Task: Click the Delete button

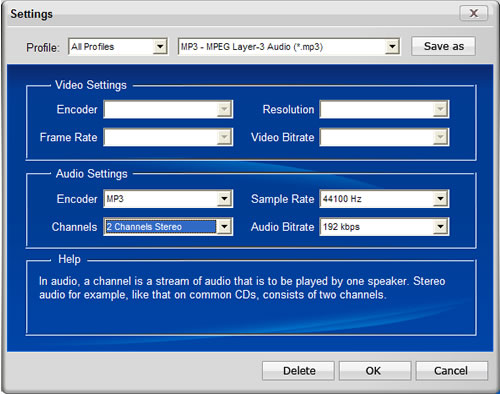Action: click(x=298, y=371)
